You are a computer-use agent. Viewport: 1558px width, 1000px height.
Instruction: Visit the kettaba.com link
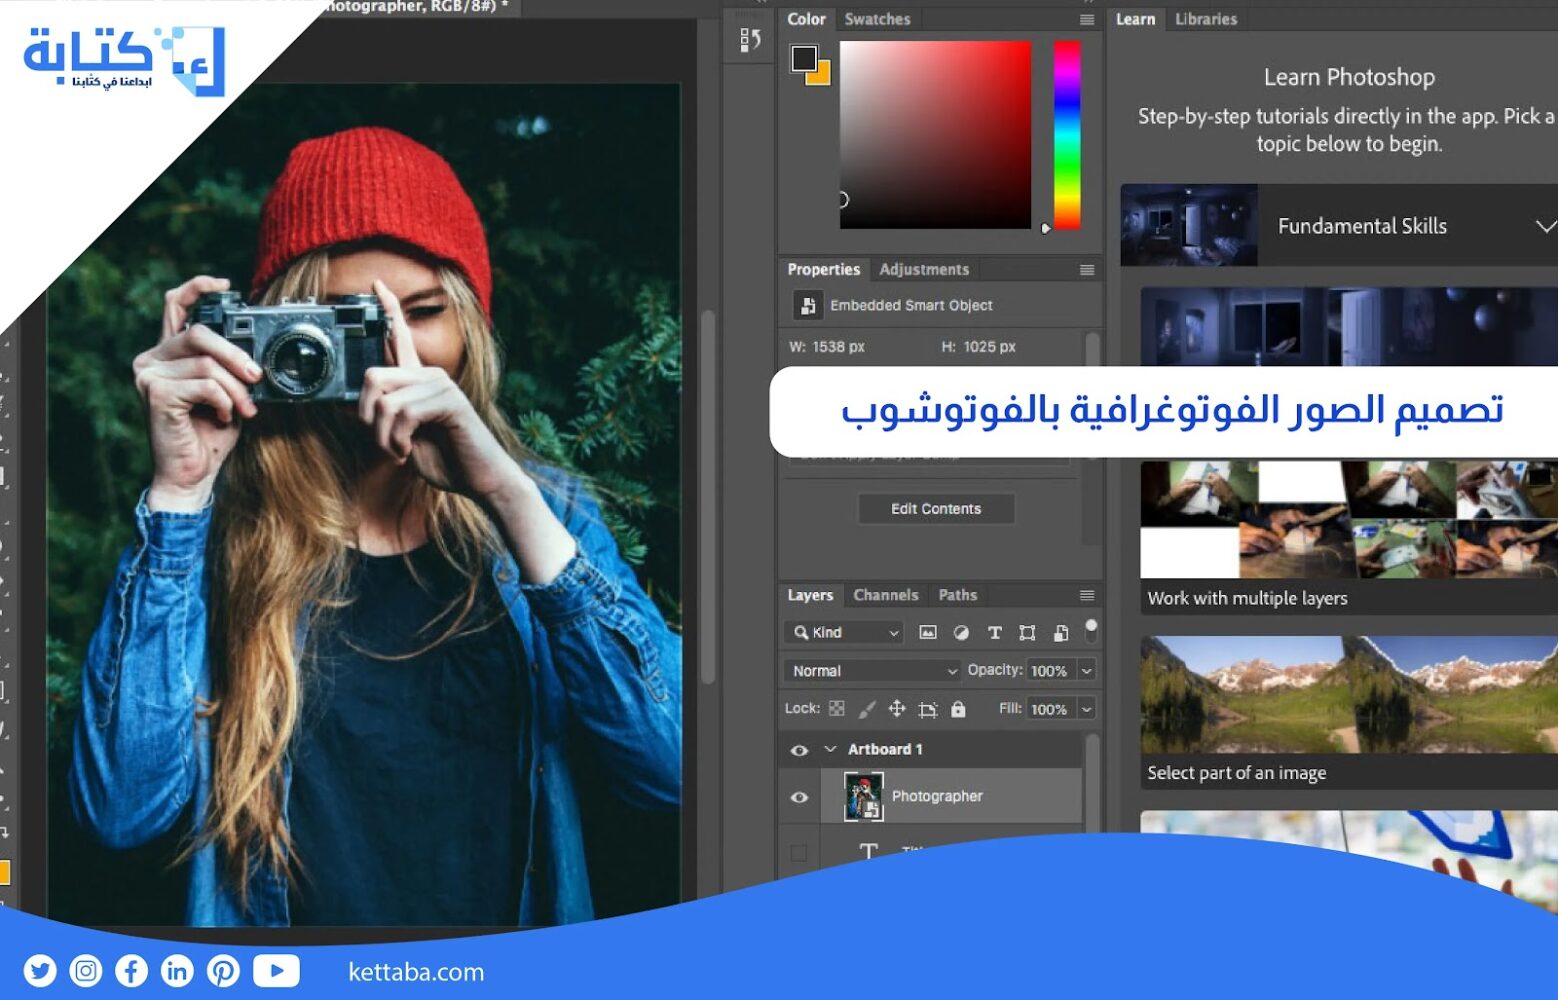(416, 972)
